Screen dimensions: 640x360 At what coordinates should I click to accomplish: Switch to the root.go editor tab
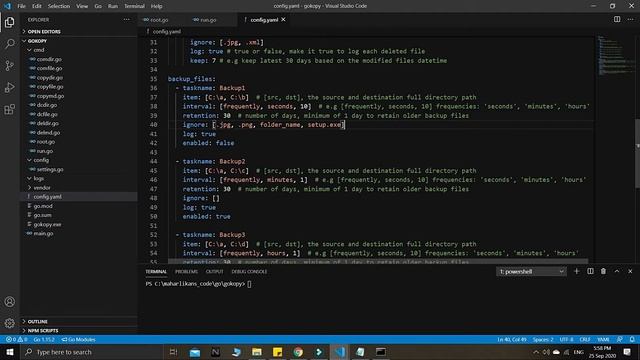click(159, 20)
